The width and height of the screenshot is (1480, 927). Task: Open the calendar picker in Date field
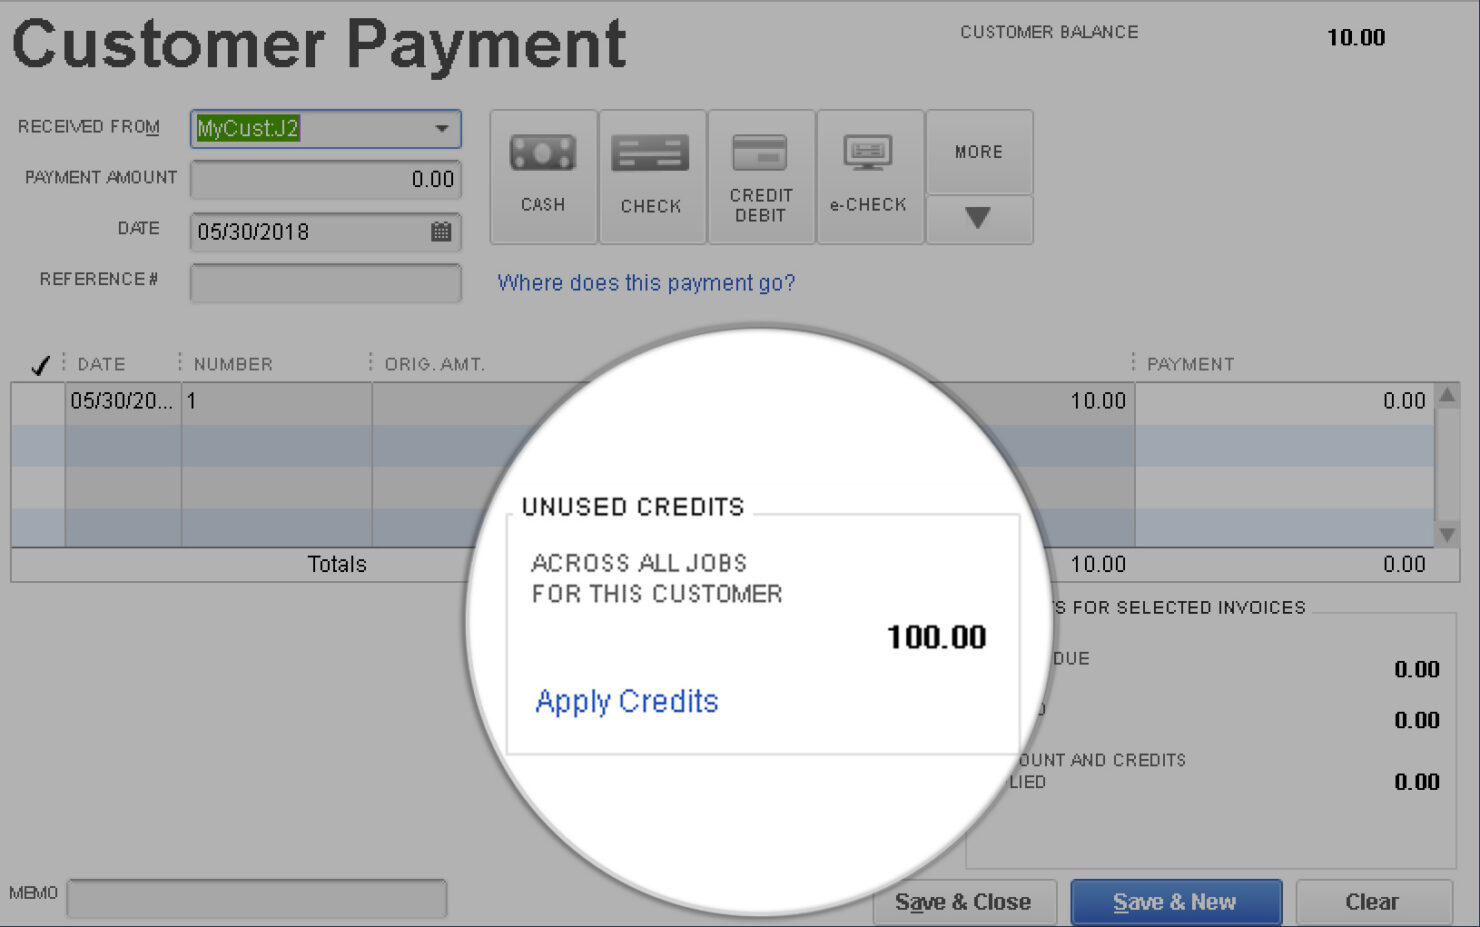tap(441, 232)
